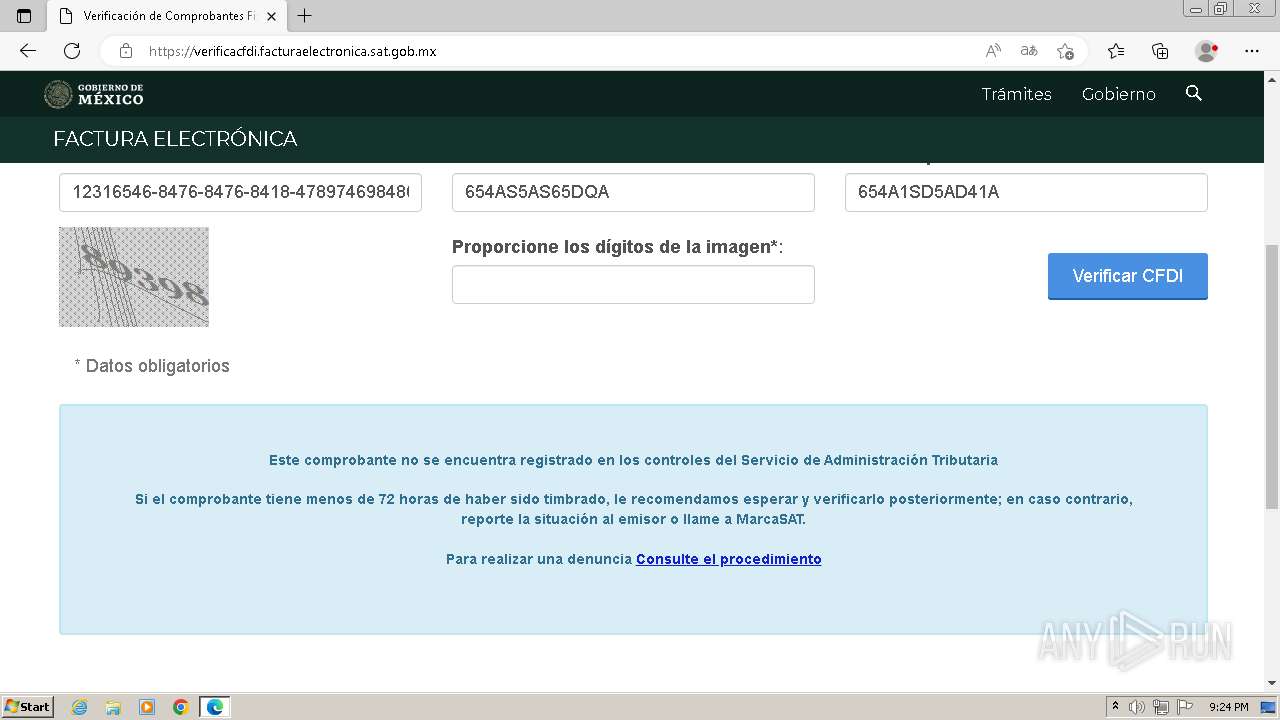Show hidden tray icons arrow
The width and height of the screenshot is (1280, 720).
pos(1115,707)
